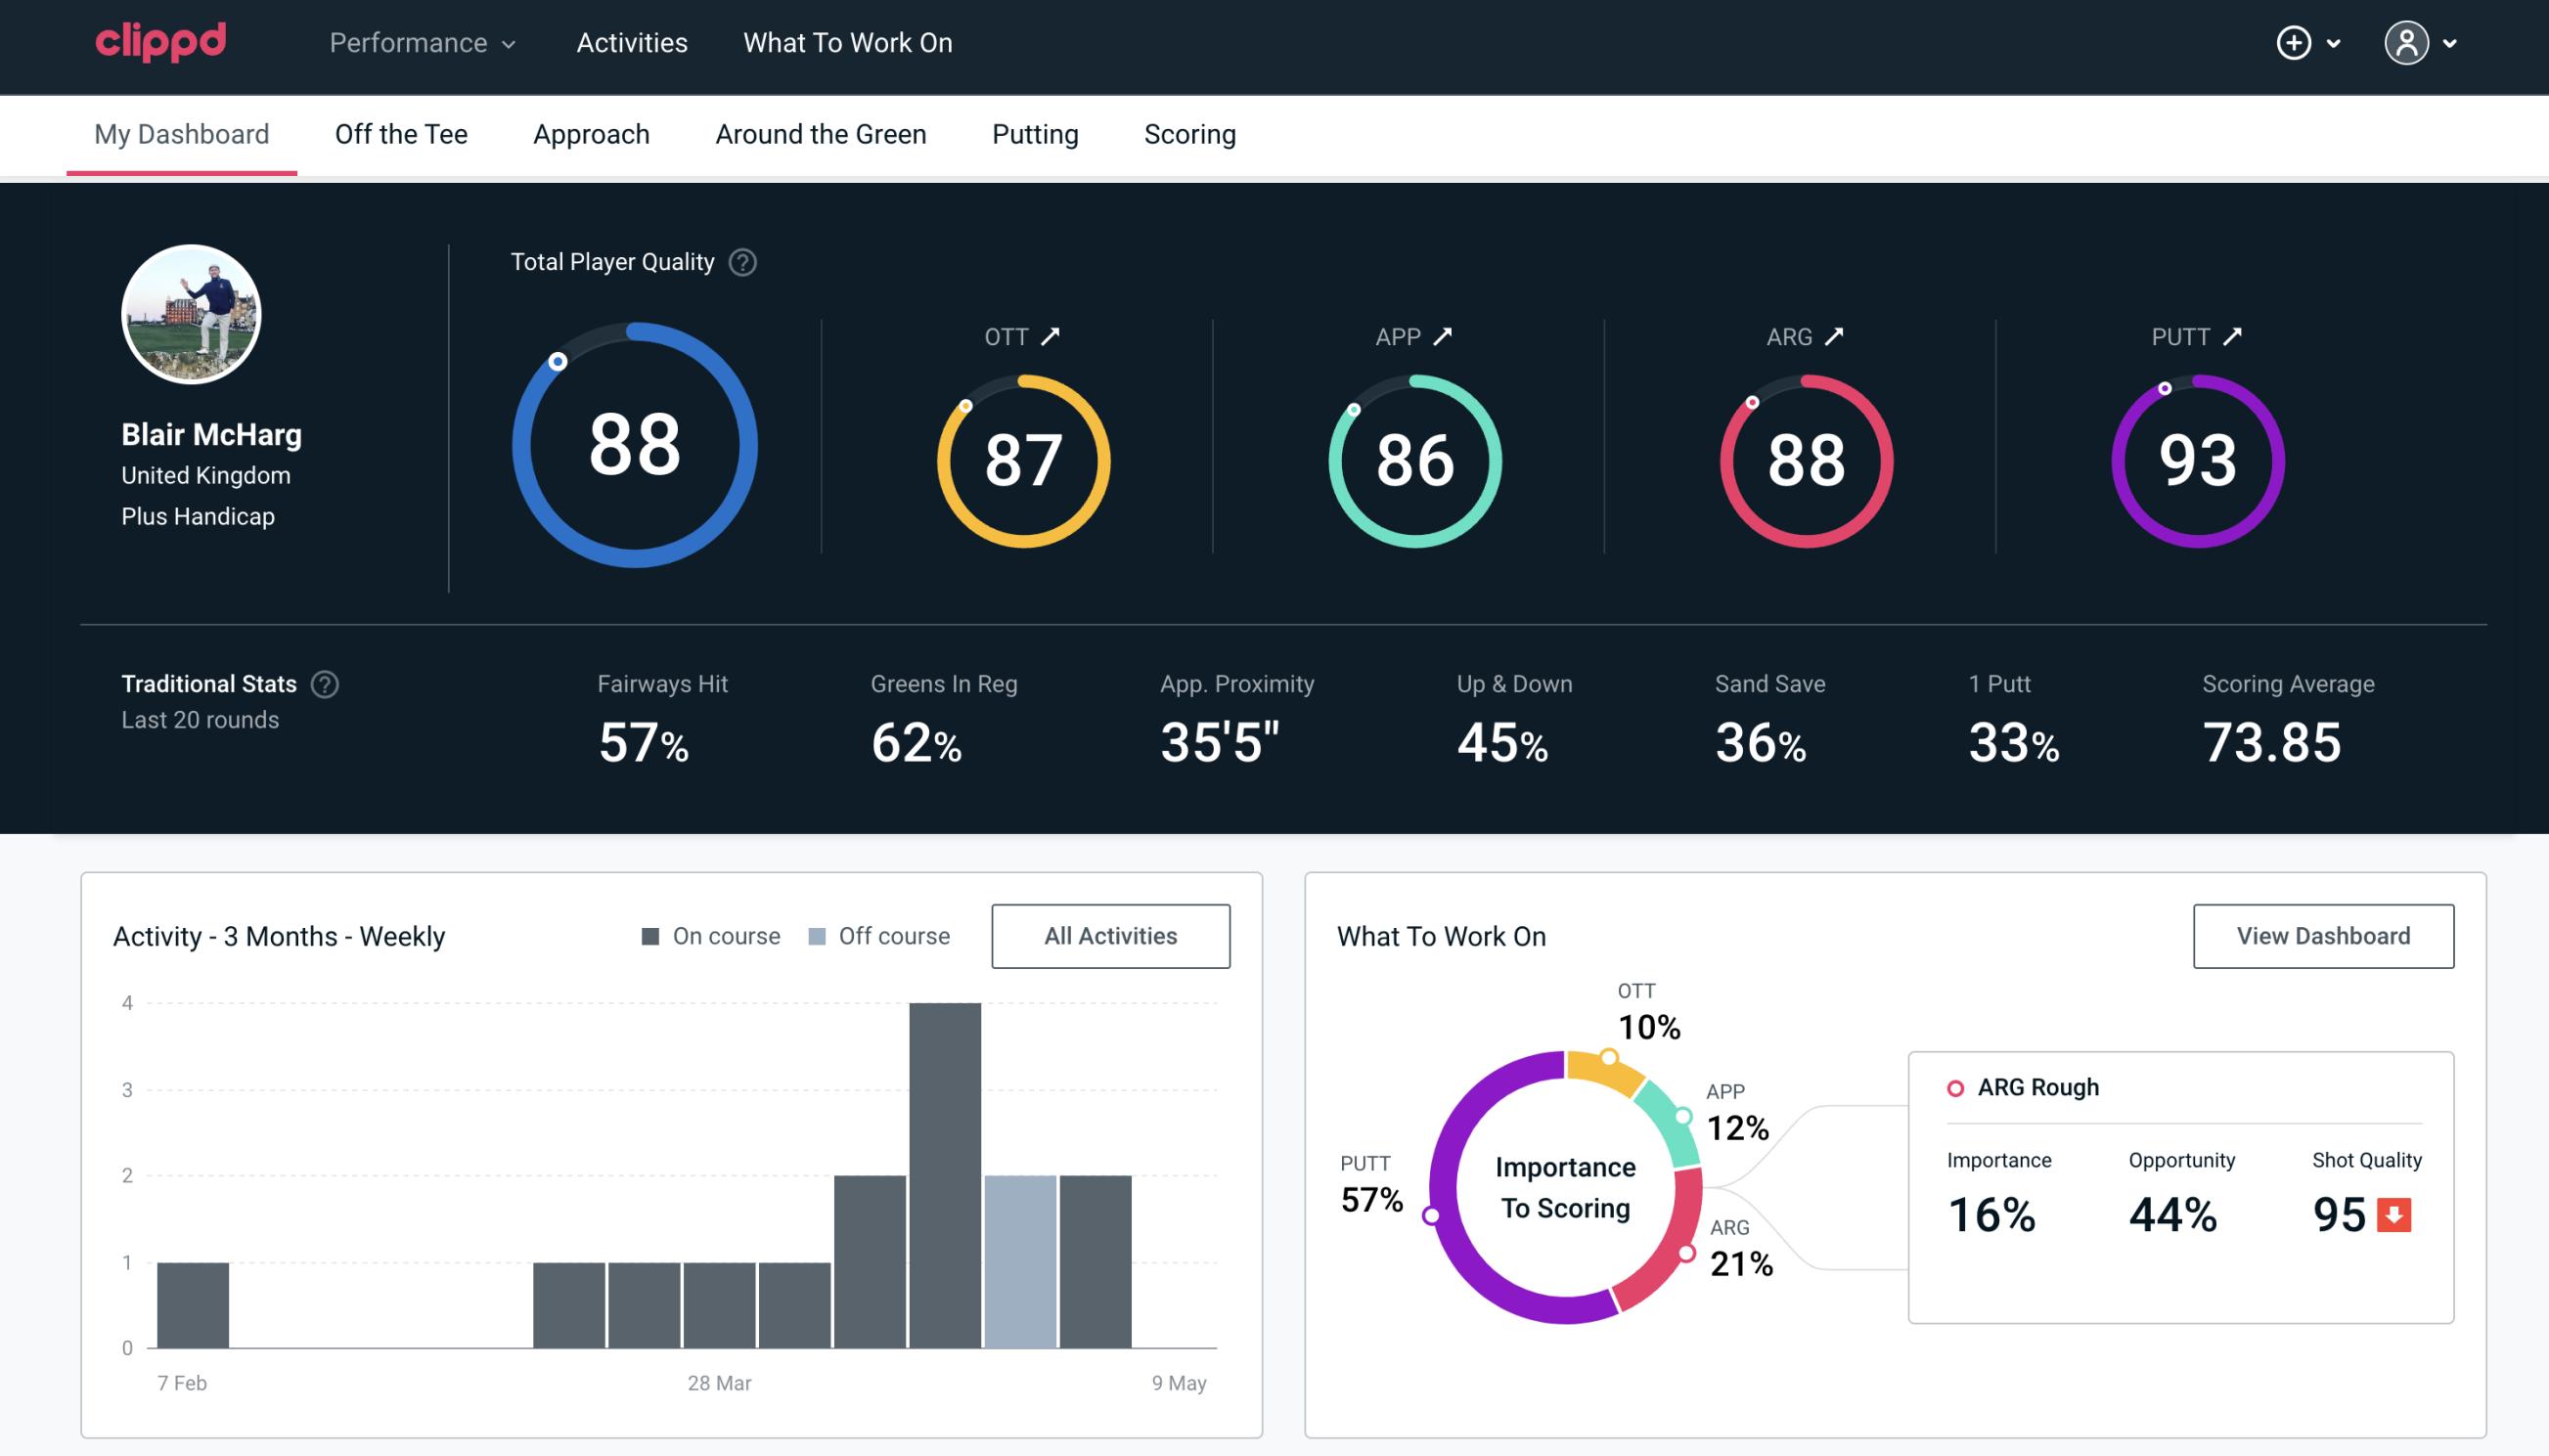
Task: Select the Around the Green tab
Action: (821, 133)
